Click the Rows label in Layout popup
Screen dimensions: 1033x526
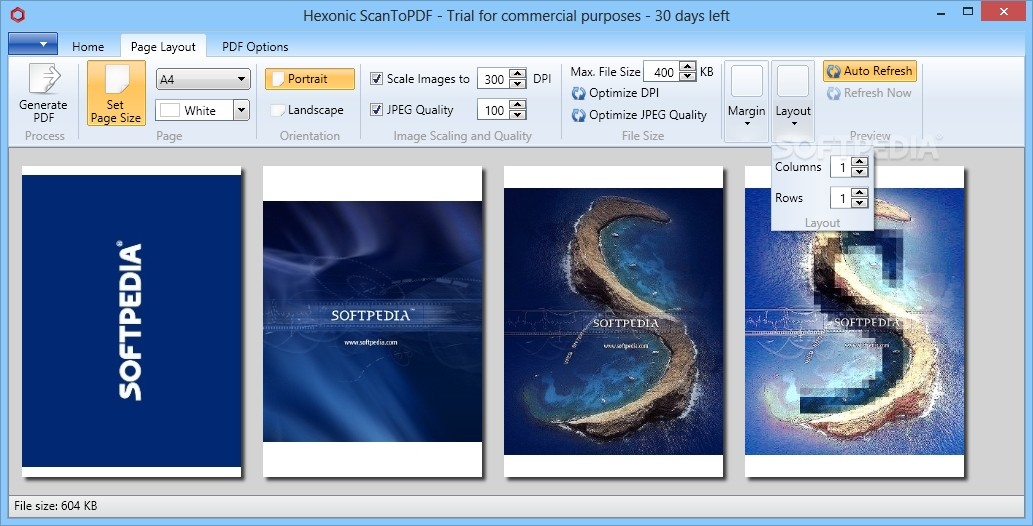[x=789, y=198]
